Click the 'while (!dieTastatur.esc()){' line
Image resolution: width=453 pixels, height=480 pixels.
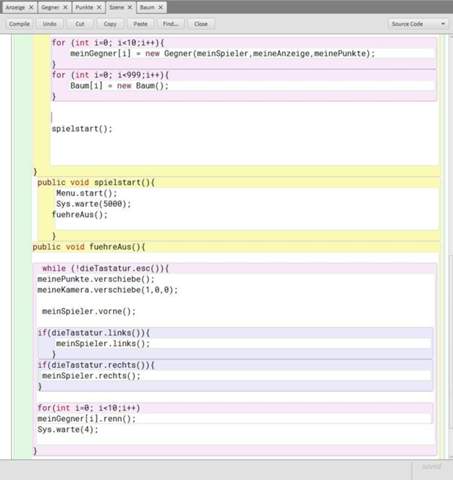coord(106,268)
